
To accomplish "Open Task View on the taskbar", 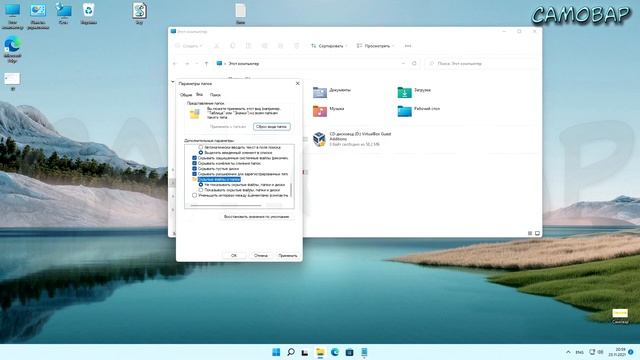I will tap(305, 352).
